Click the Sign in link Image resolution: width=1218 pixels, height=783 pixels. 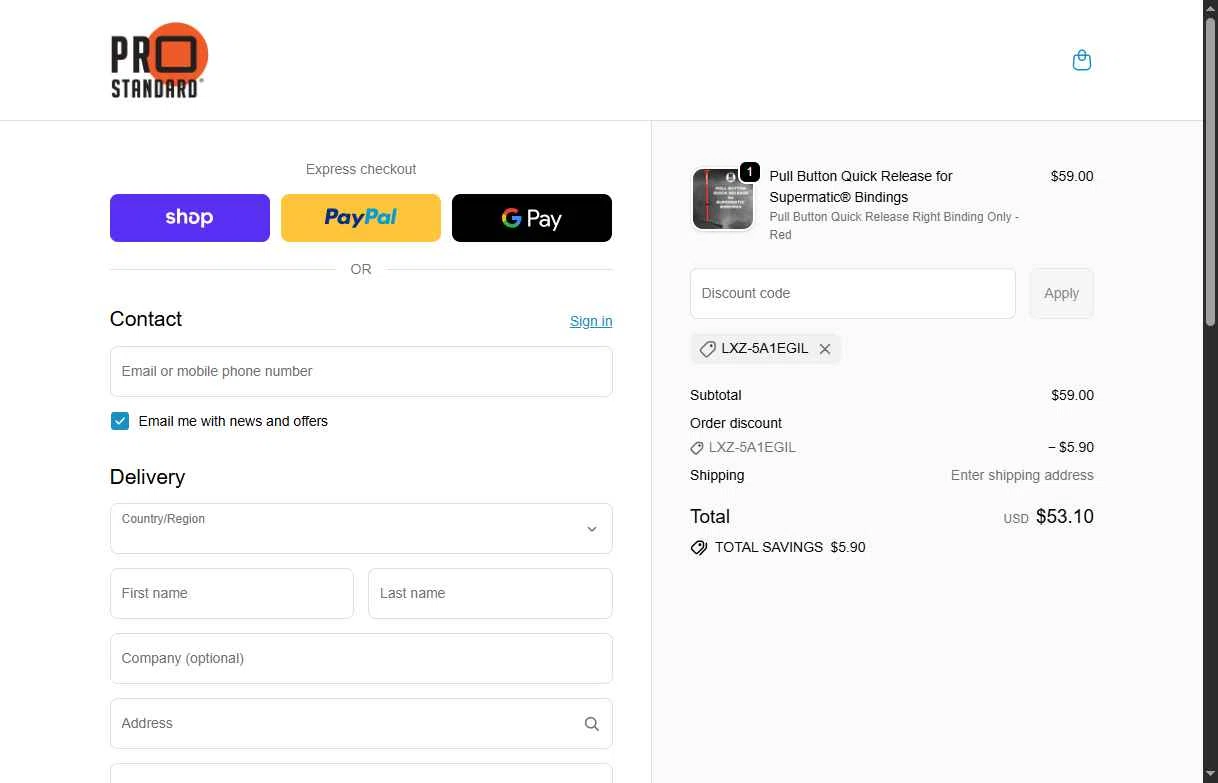[591, 321]
